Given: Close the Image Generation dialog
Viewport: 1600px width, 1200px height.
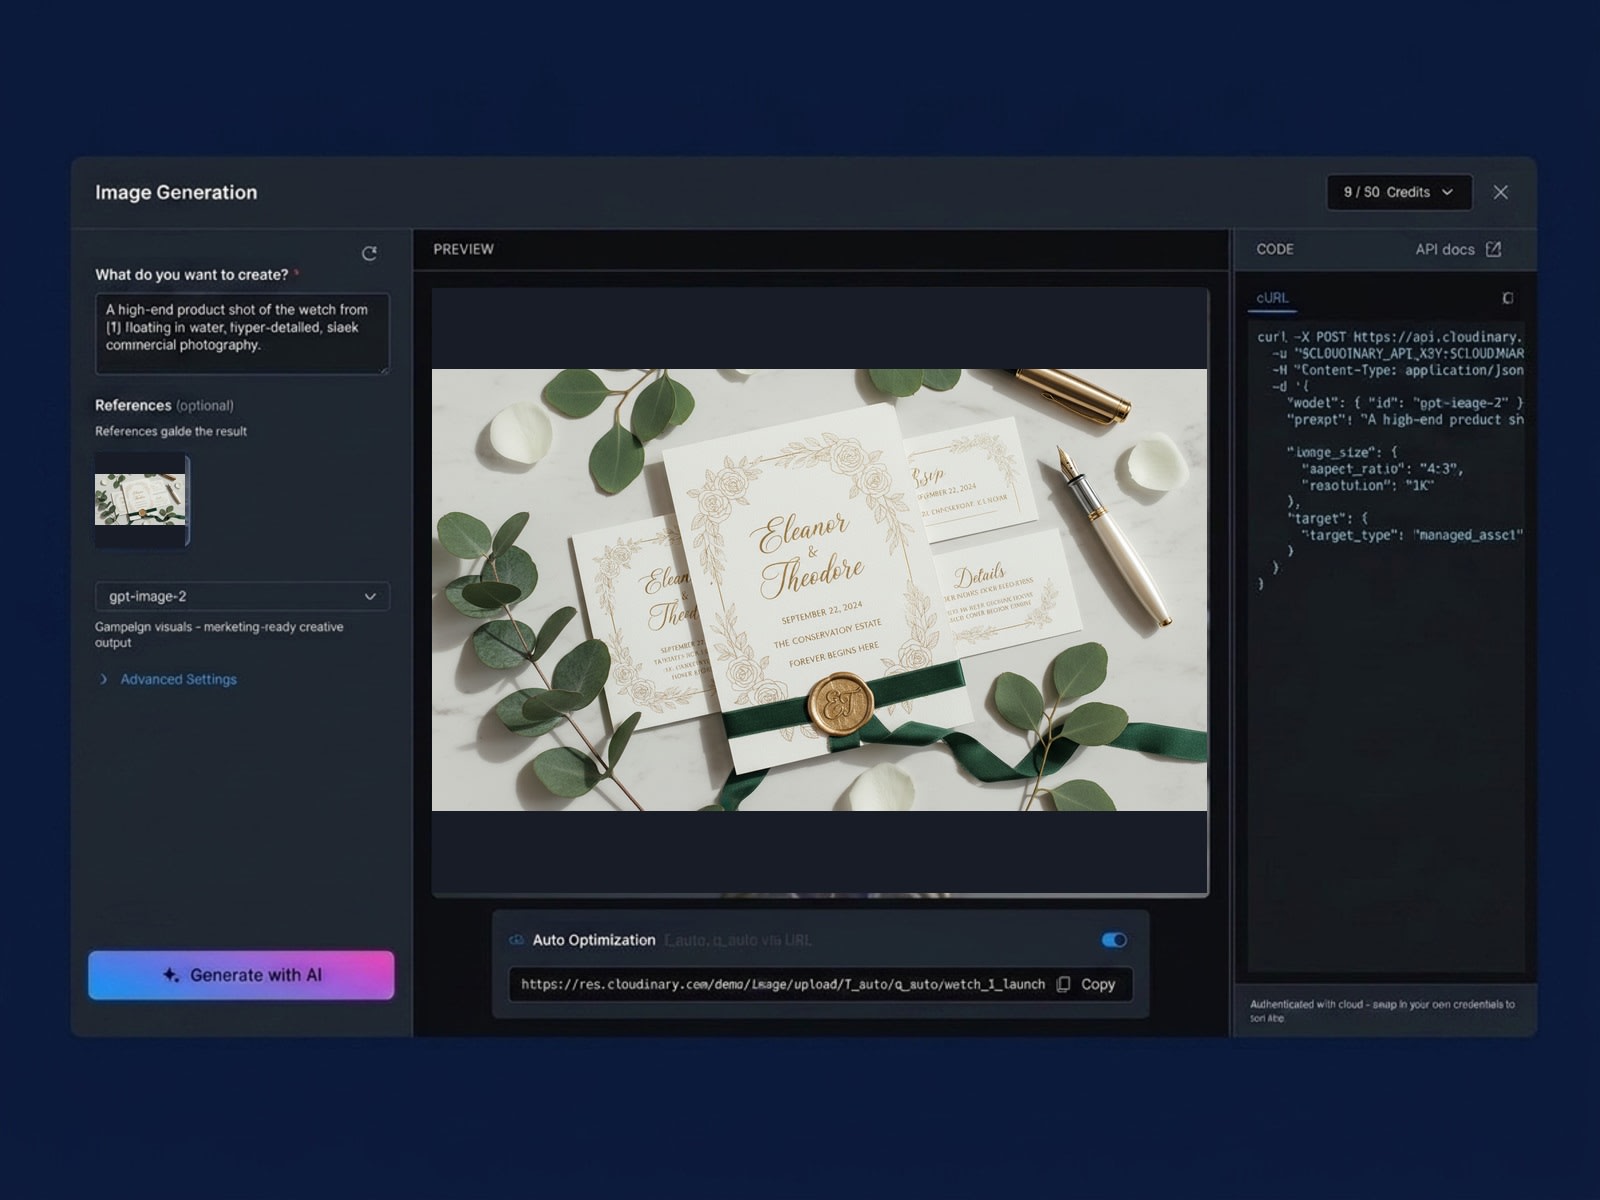Looking at the screenshot, I should (1500, 192).
